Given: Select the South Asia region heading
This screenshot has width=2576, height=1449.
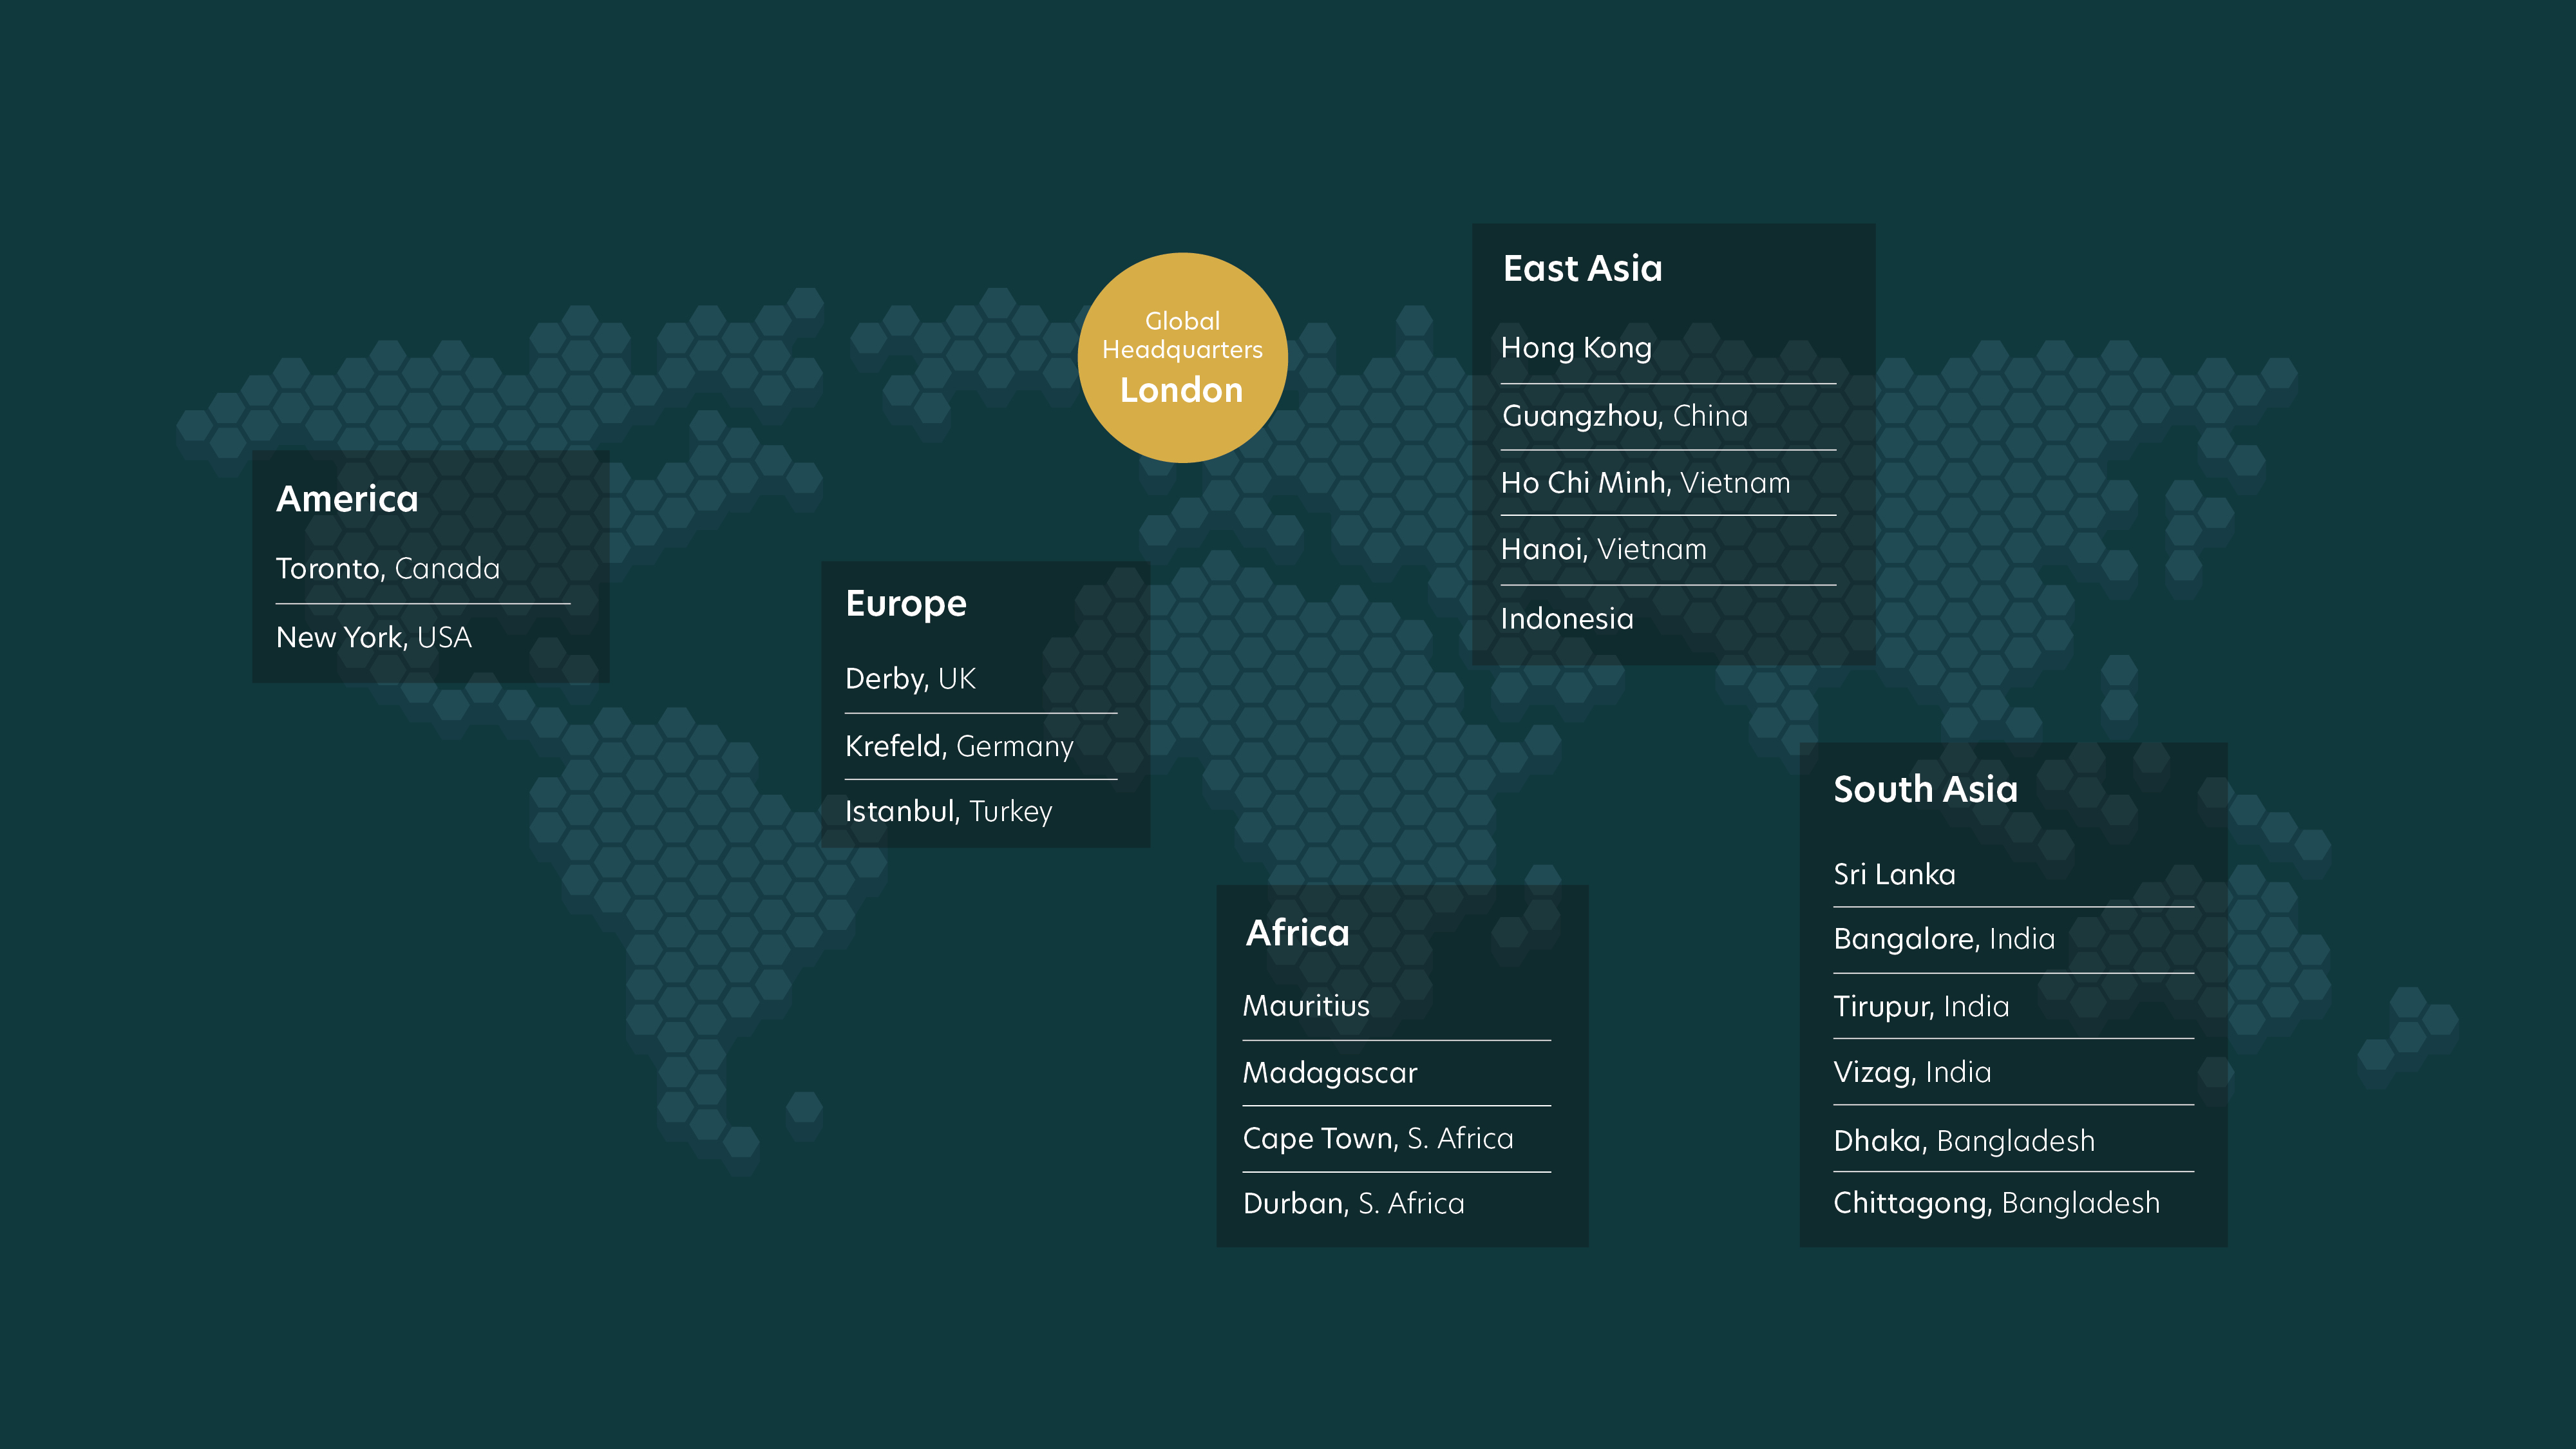Looking at the screenshot, I should tap(1926, 790).
